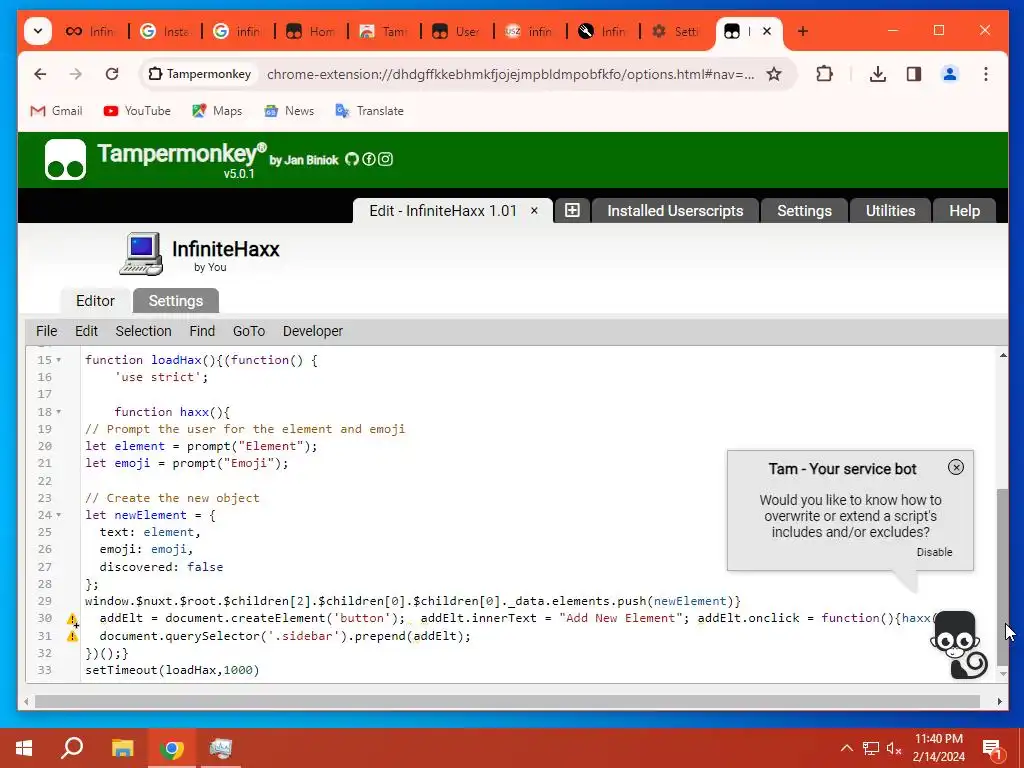Open the Selection menu
This screenshot has height=768, width=1024.
(144, 331)
